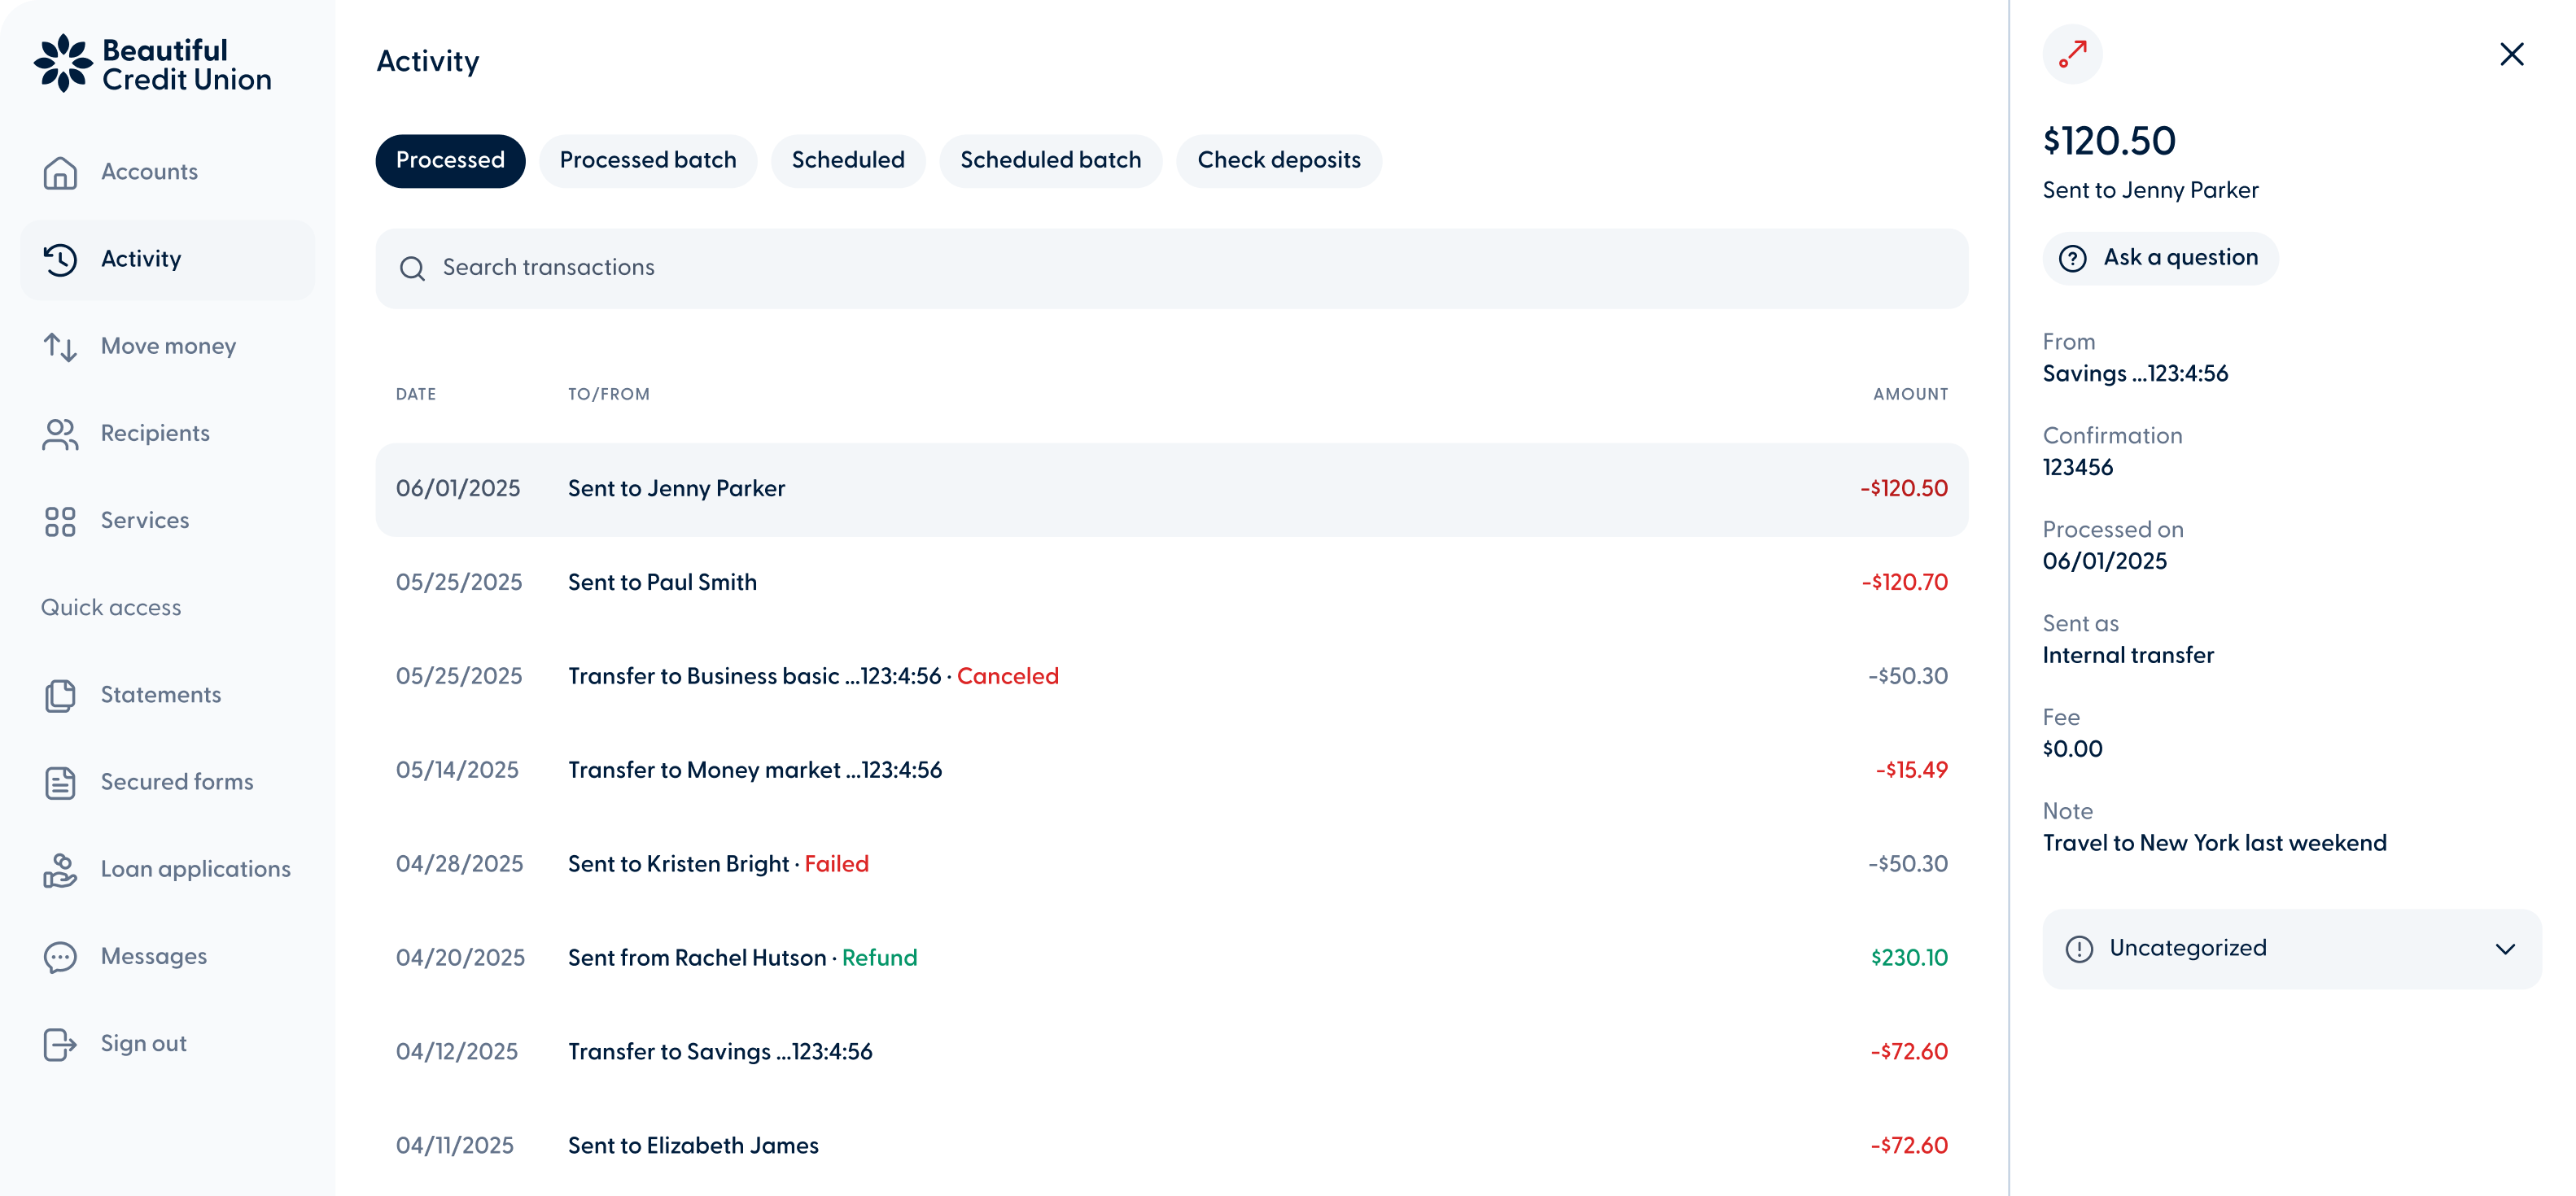Toggle the Check deposits filter
The image size is (2576, 1196).
point(1279,160)
